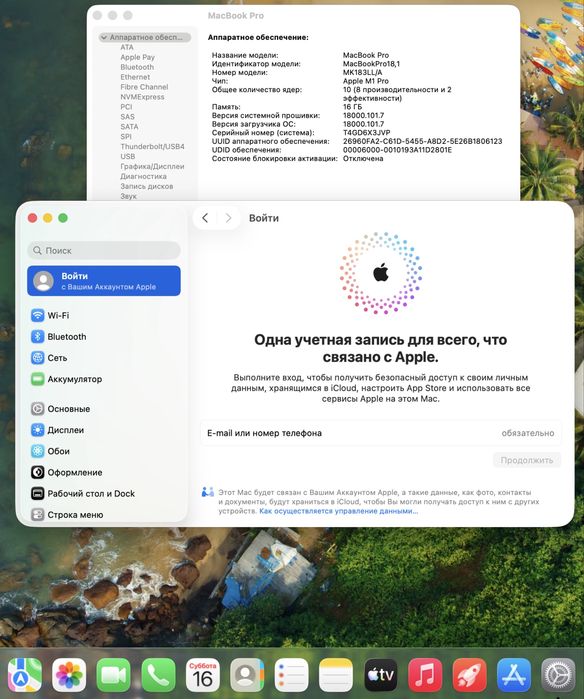Launch Apple TV from Dock
Viewport: 584px width, 699px height.
click(381, 675)
